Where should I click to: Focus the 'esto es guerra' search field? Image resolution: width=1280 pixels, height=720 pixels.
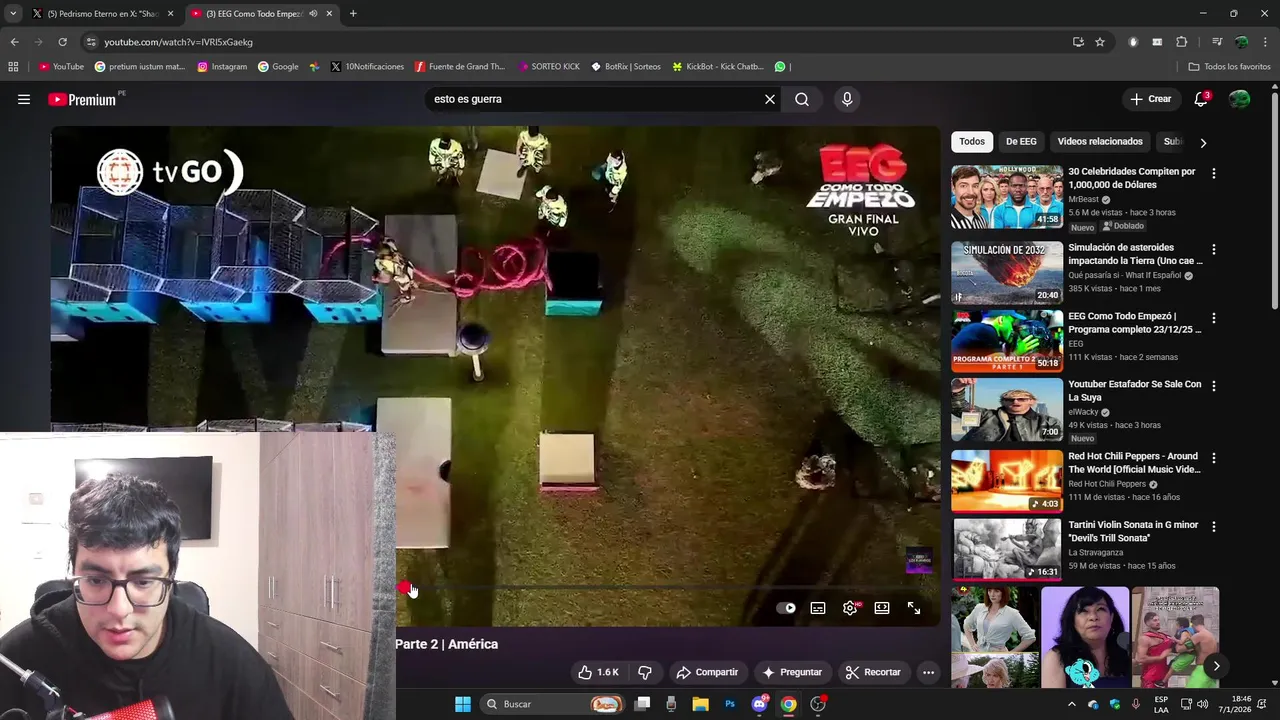click(x=595, y=99)
